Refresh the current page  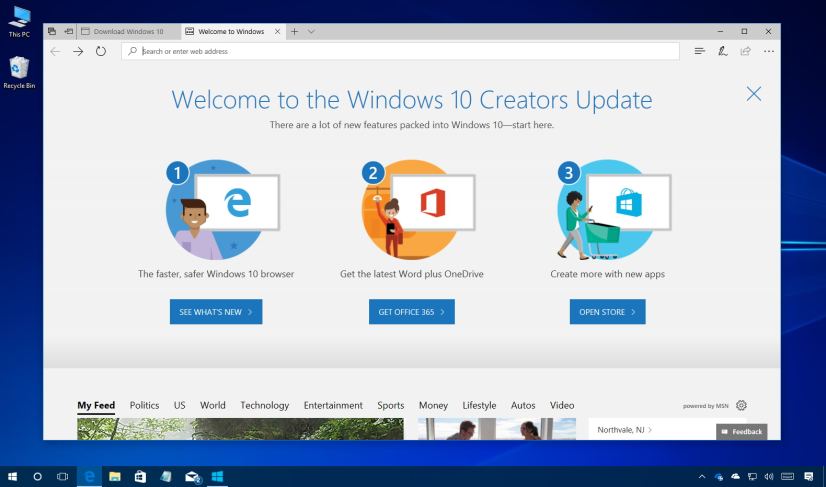tap(101, 51)
